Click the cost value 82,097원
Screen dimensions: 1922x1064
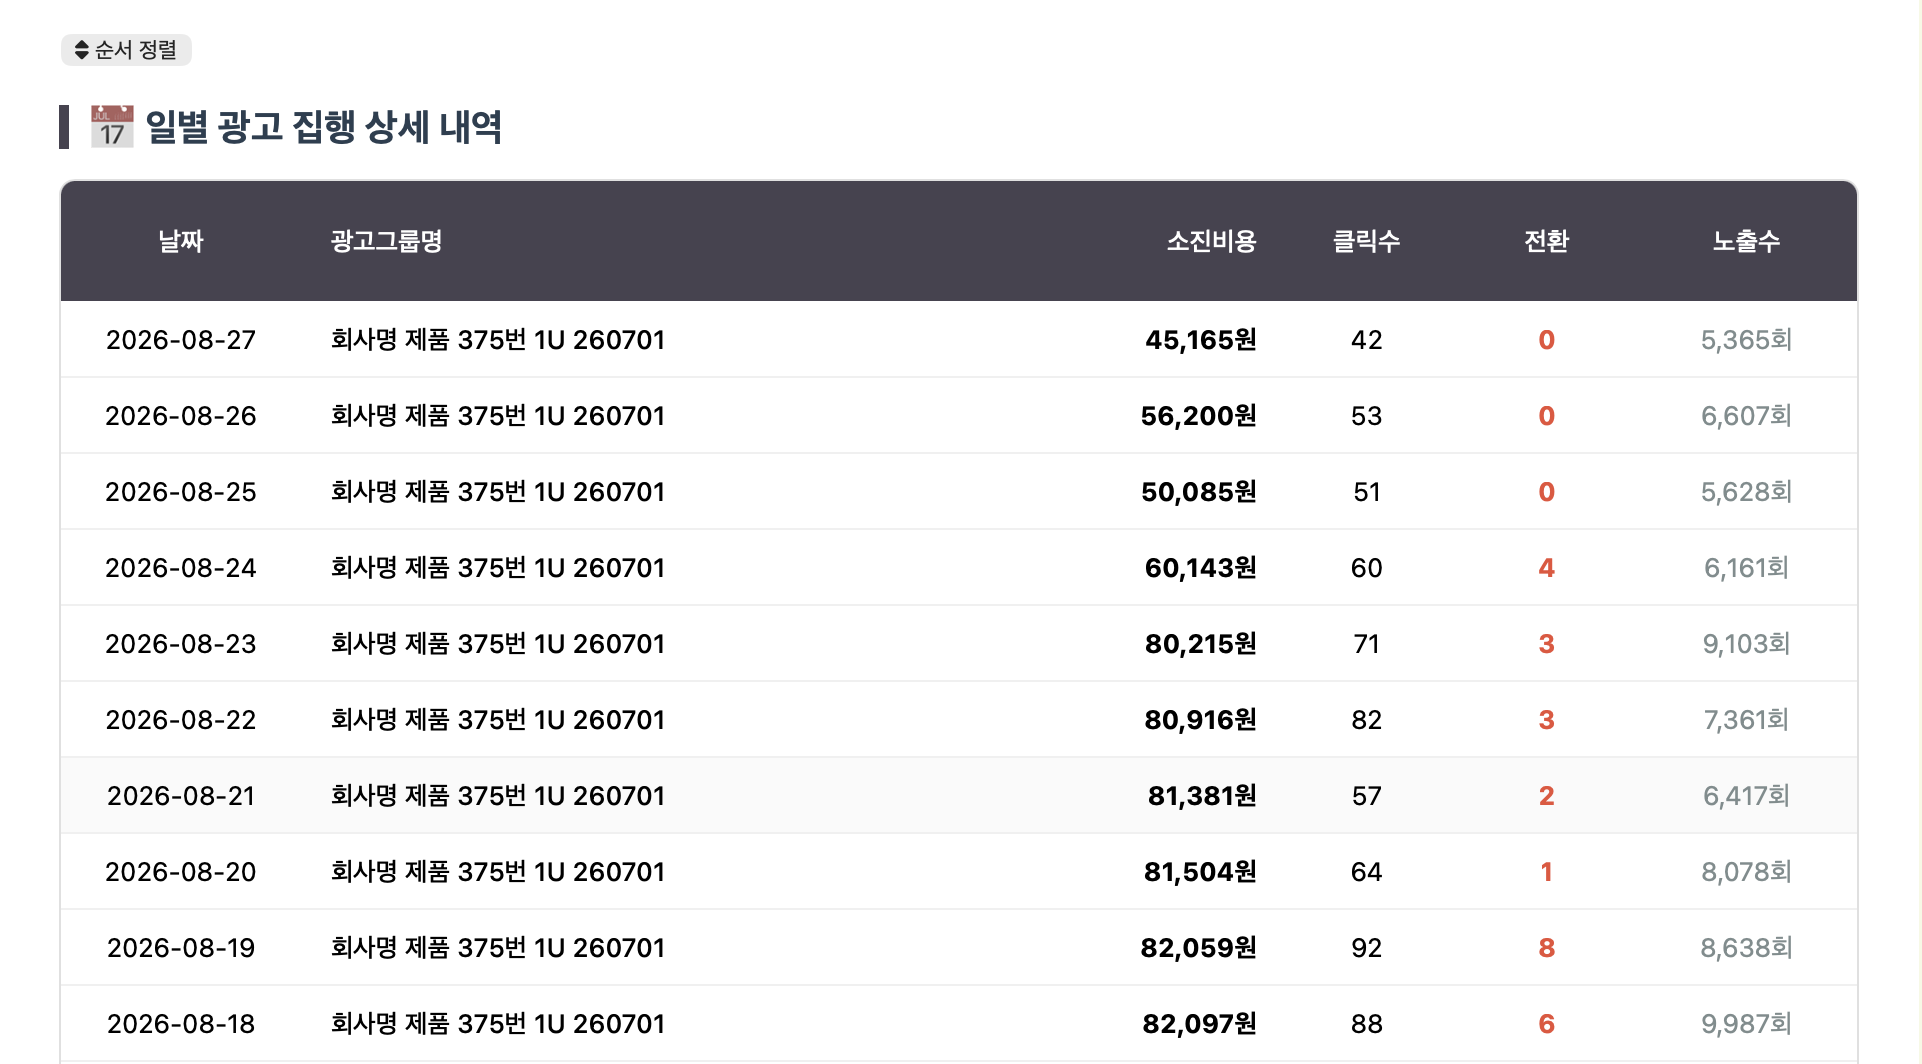point(1200,1024)
